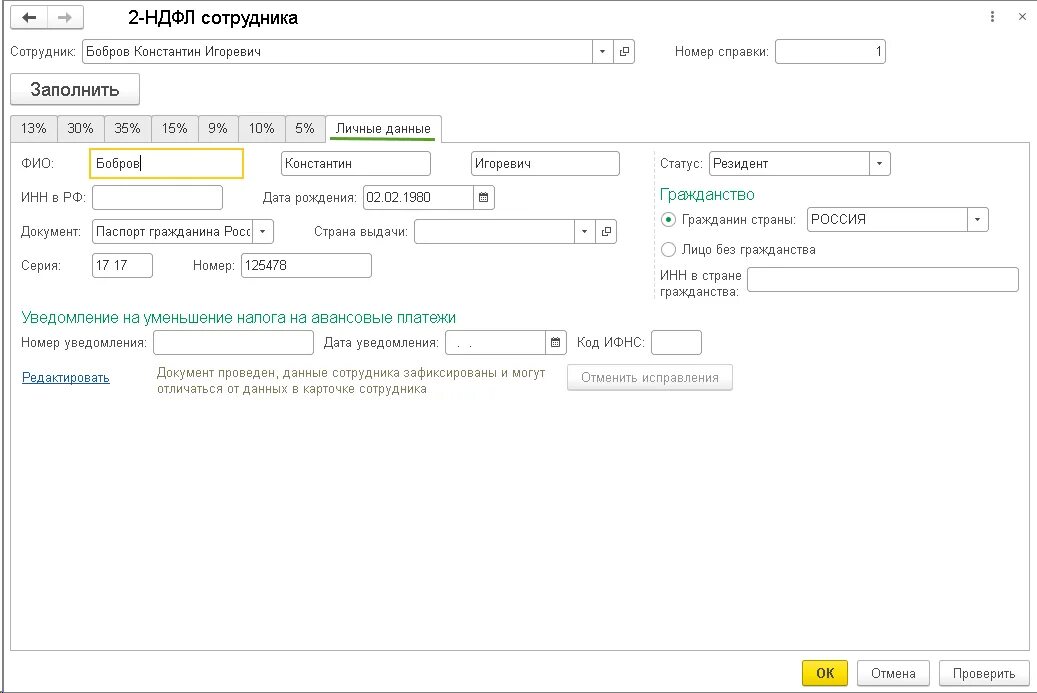Click the Проверить button
1037x693 pixels.
pos(984,673)
